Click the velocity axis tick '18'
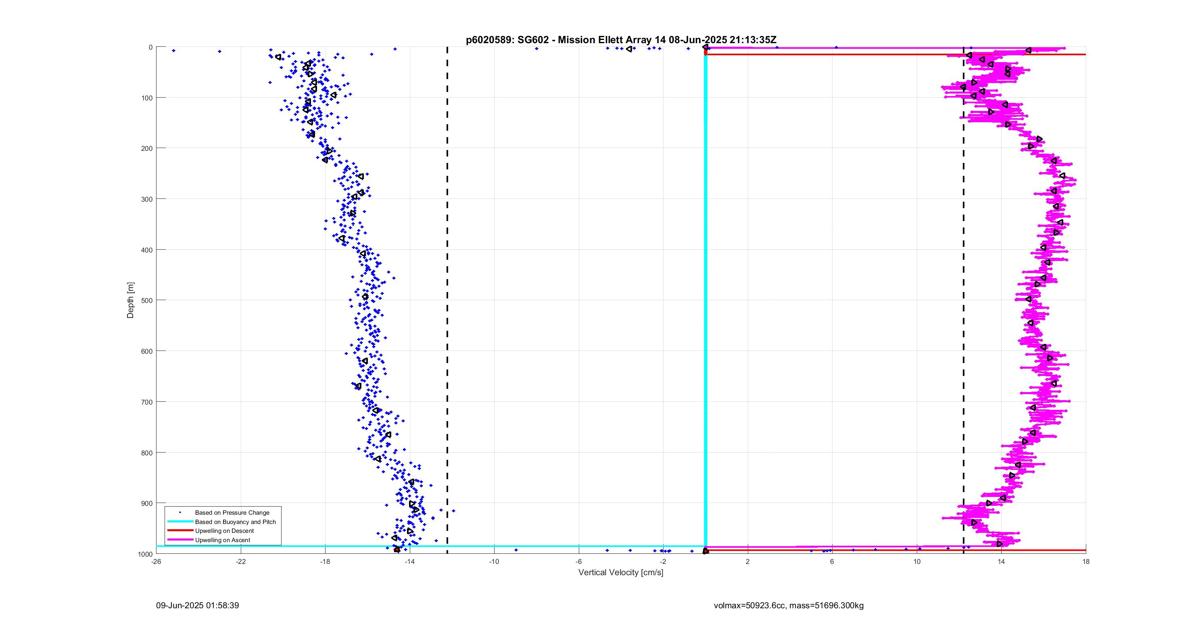 tap(1085, 561)
